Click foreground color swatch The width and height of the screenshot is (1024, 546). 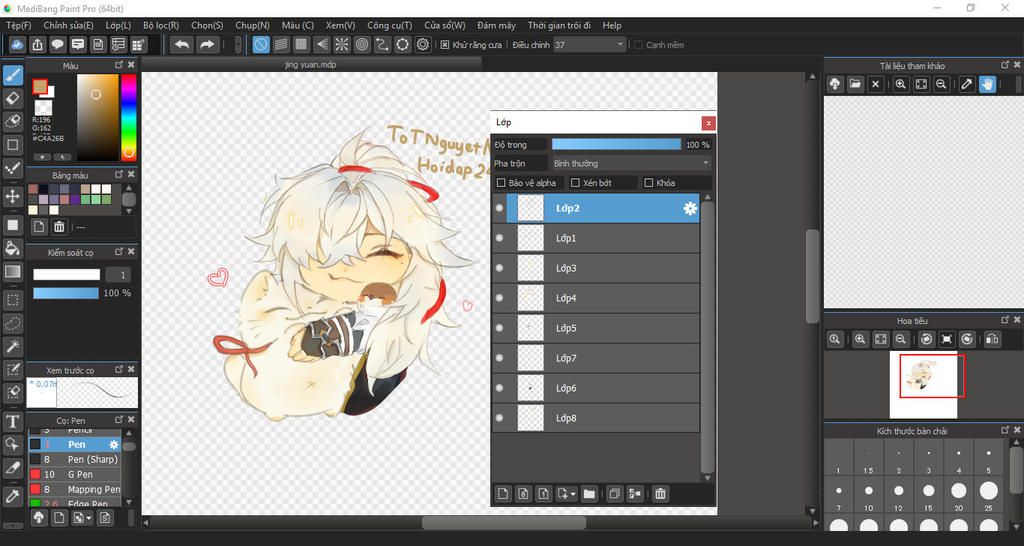pyautogui.click(x=40, y=87)
